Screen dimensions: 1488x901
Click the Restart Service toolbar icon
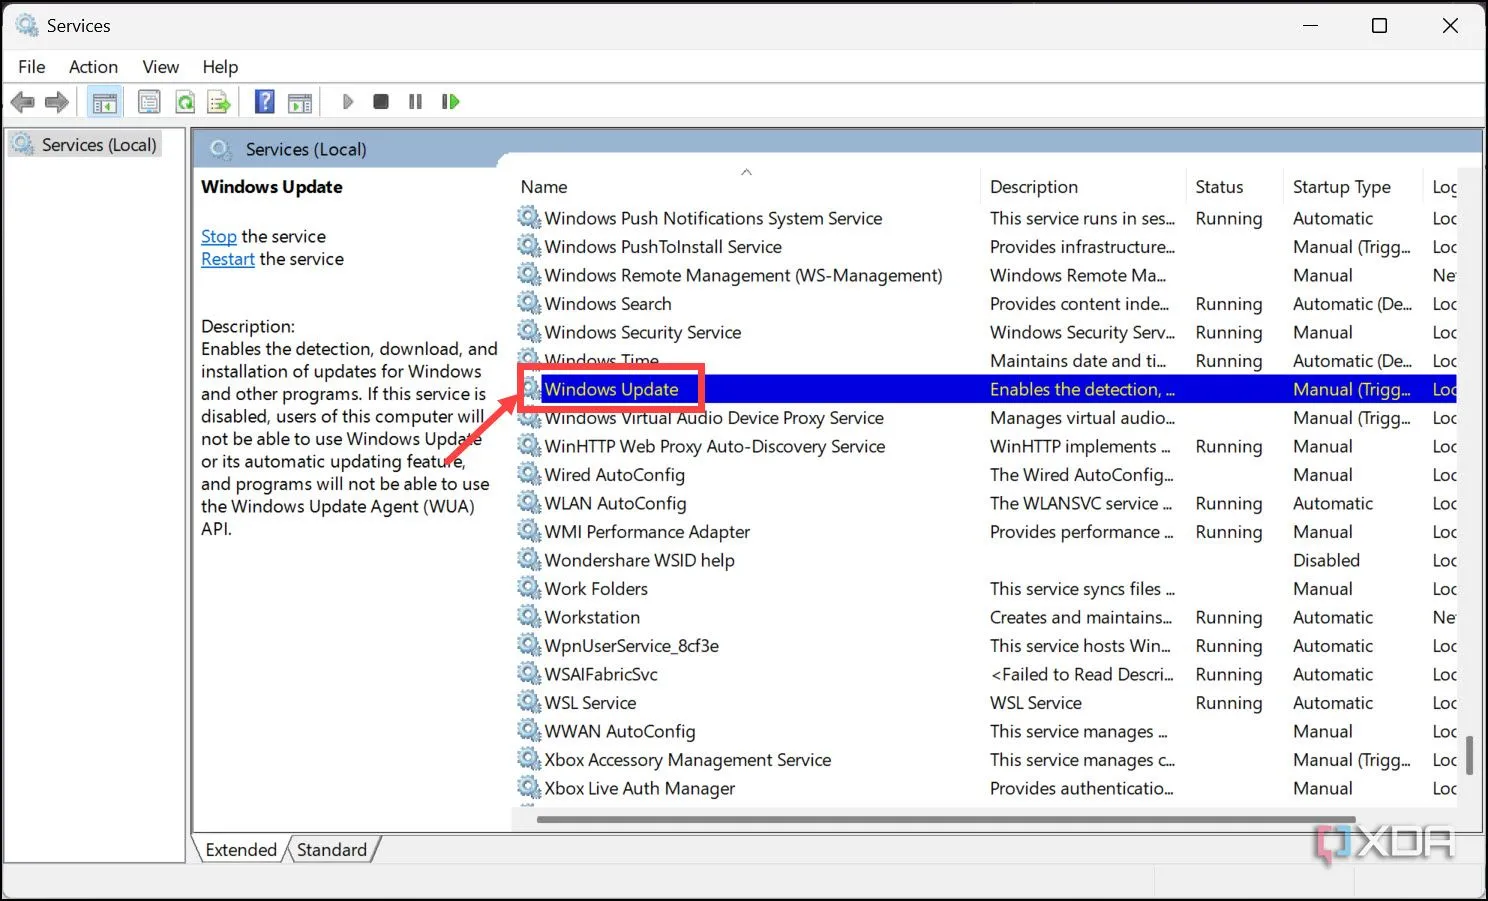[x=450, y=102]
